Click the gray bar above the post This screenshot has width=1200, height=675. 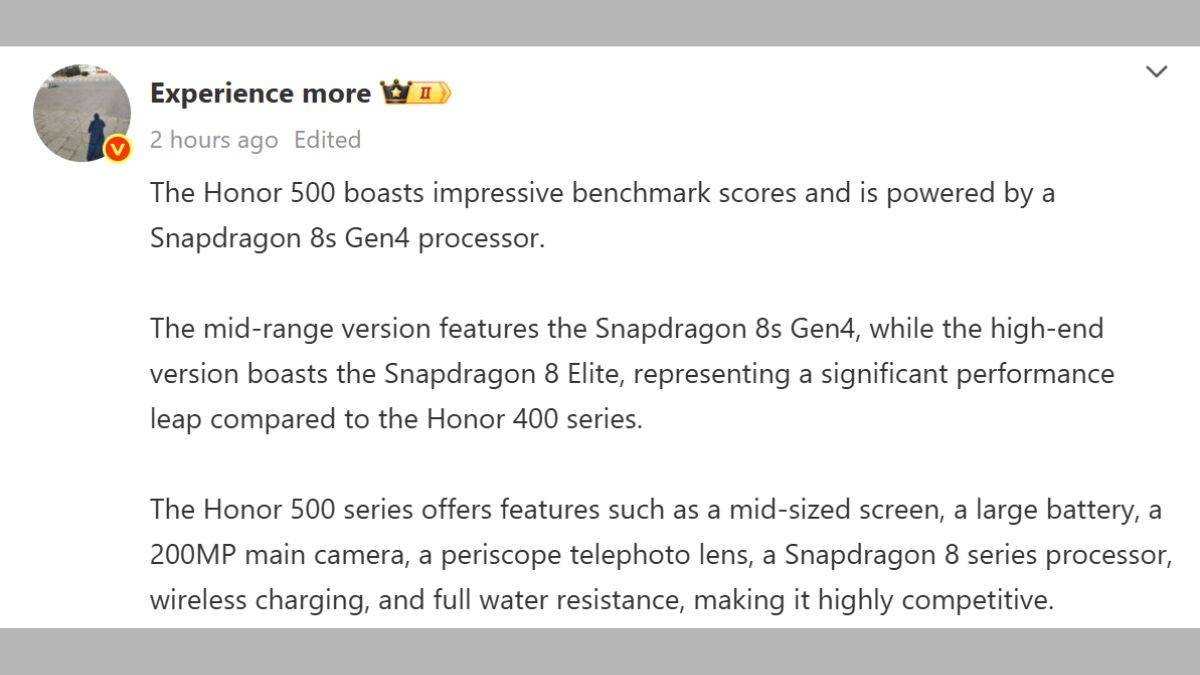[x=600, y=22]
